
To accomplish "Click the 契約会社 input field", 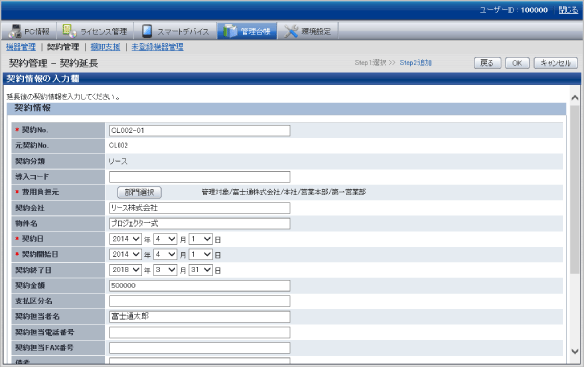I will tap(200, 208).
